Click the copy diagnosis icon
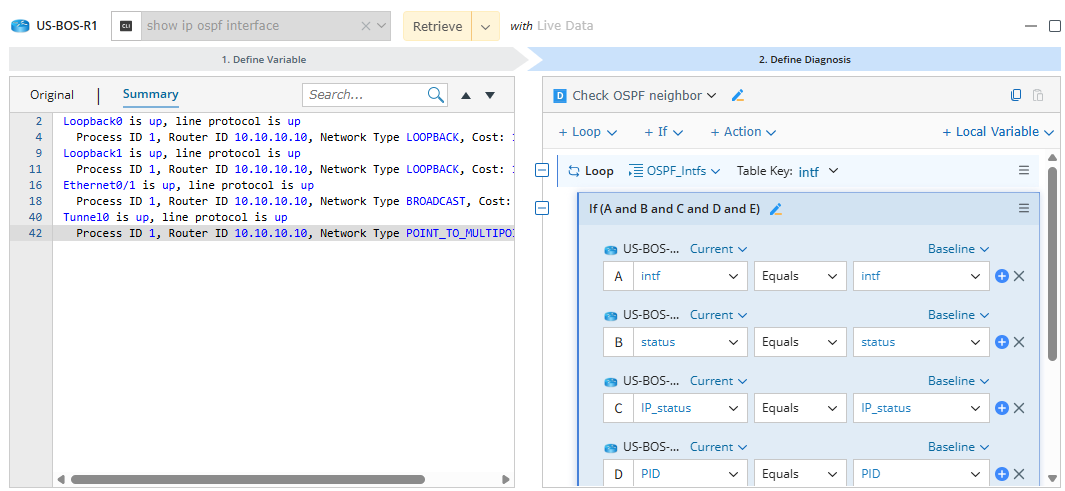This screenshot has height=491, width=1065. [1016, 96]
